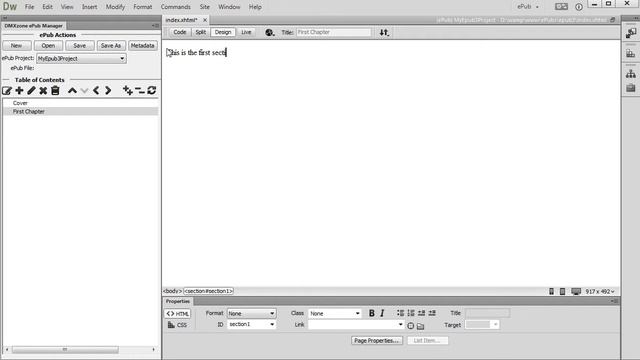Switch to Design view
The width and height of the screenshot is (640, 360).
[223, 32]
